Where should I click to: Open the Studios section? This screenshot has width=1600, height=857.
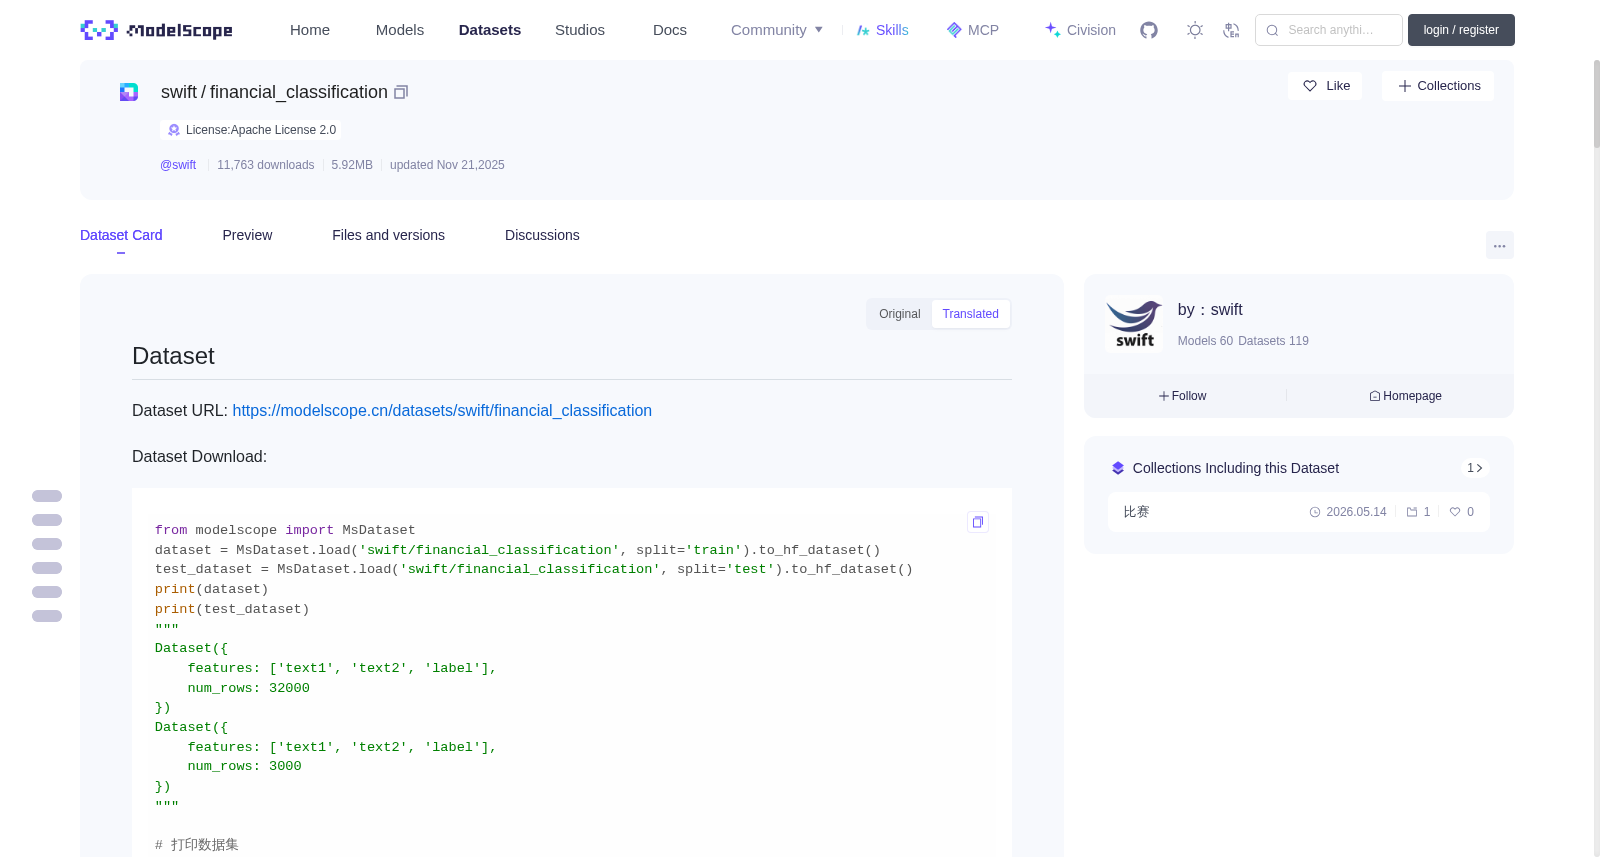pyautogui.click(x=580, y=30)
